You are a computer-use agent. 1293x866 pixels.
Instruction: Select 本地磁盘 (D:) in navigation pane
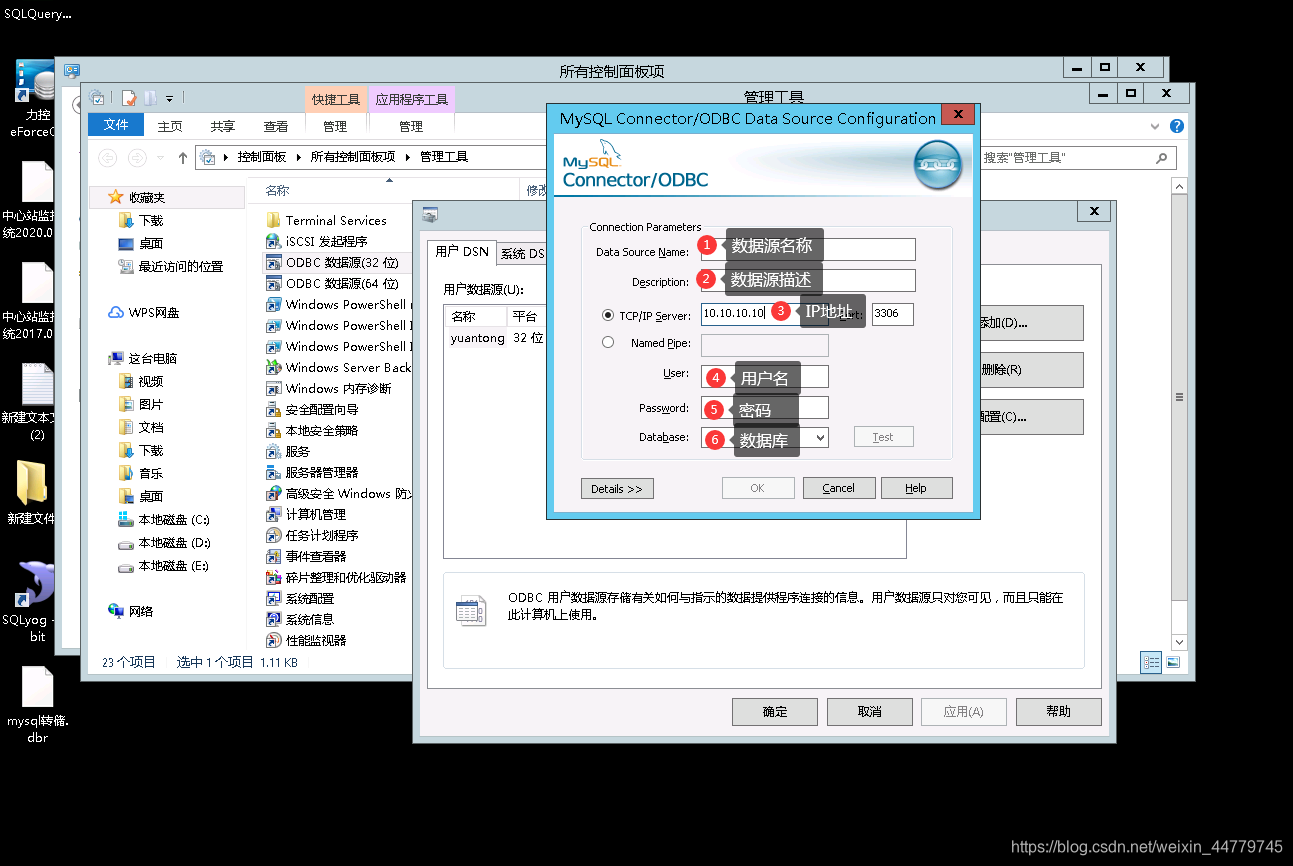click(164, 542)
